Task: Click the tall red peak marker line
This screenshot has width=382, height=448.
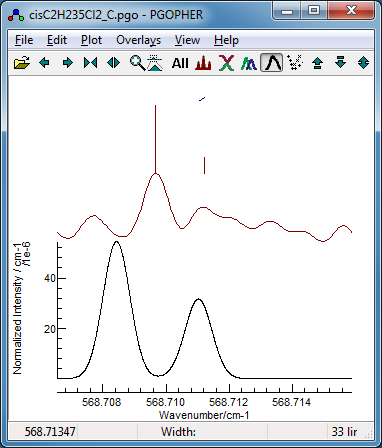Action: (x=155, y=139)
